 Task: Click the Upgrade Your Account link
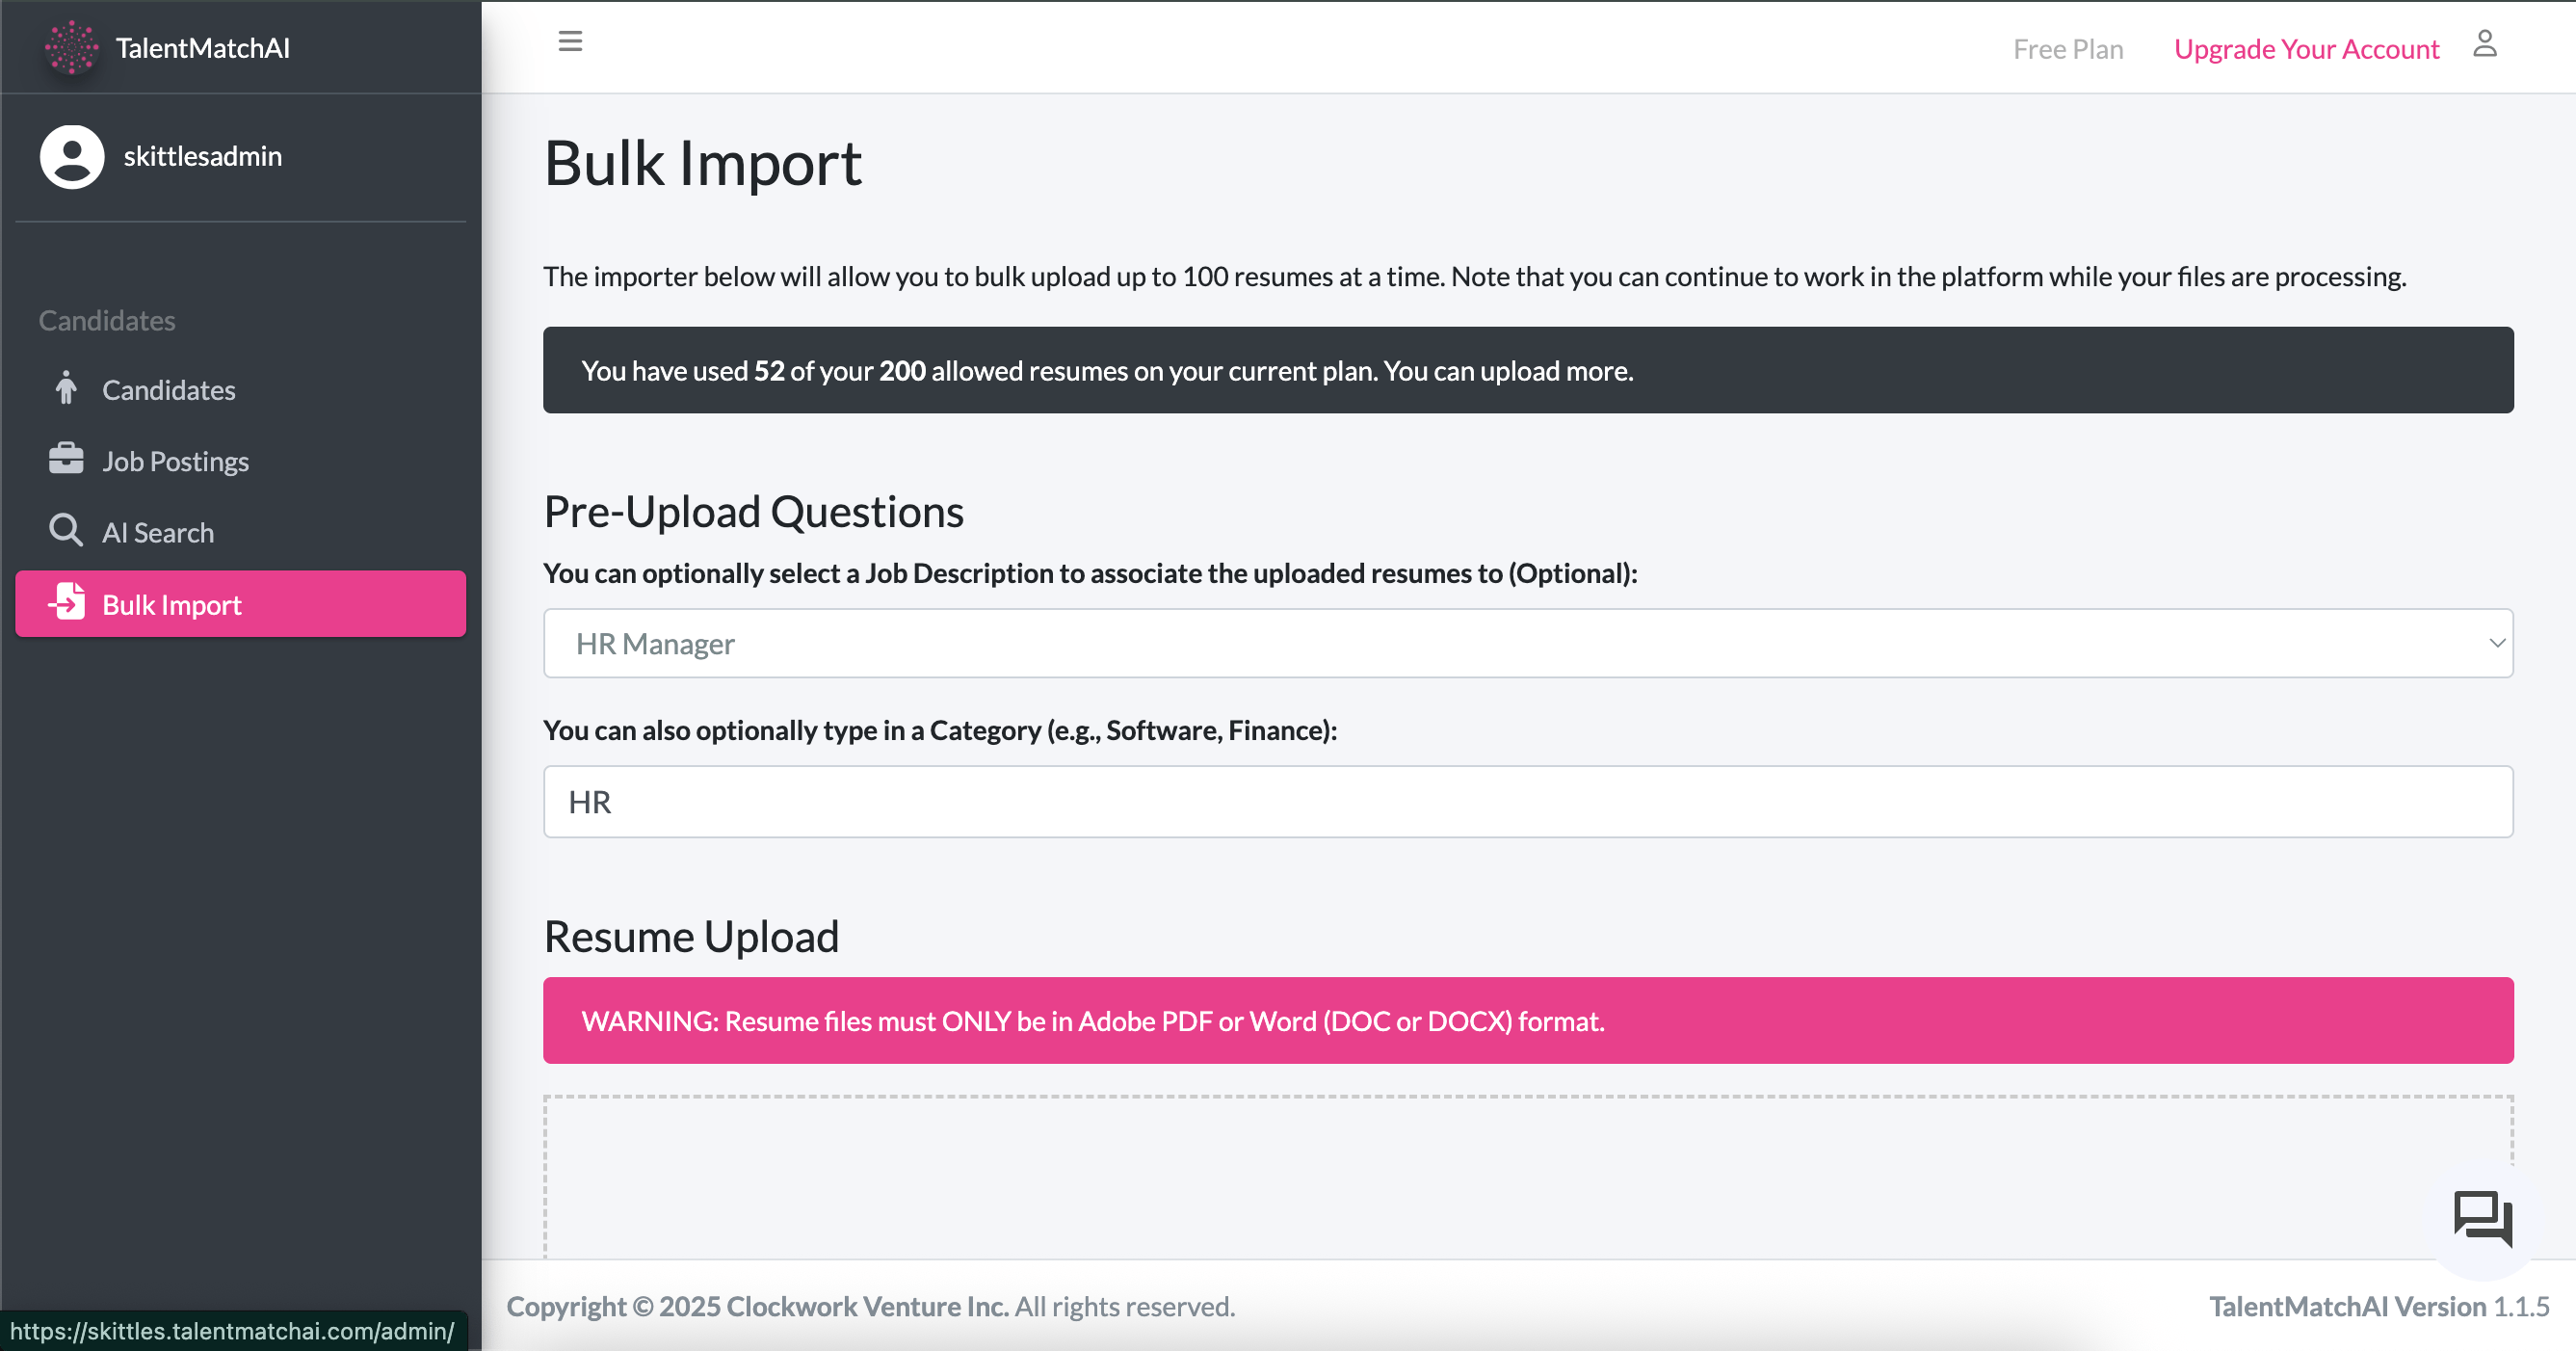2306,47
